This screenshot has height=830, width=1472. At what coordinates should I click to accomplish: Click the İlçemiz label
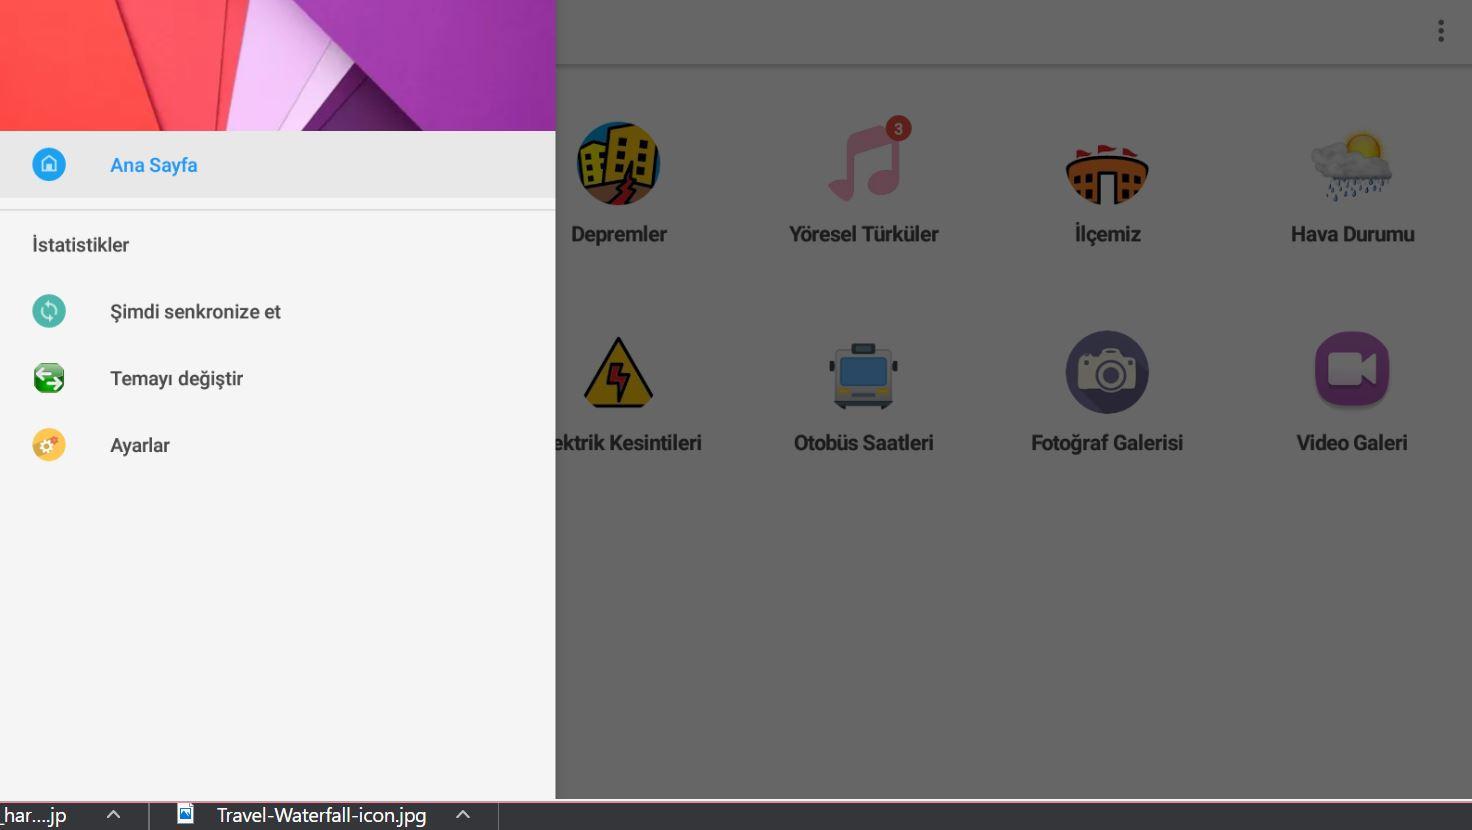pos(1107,234)
